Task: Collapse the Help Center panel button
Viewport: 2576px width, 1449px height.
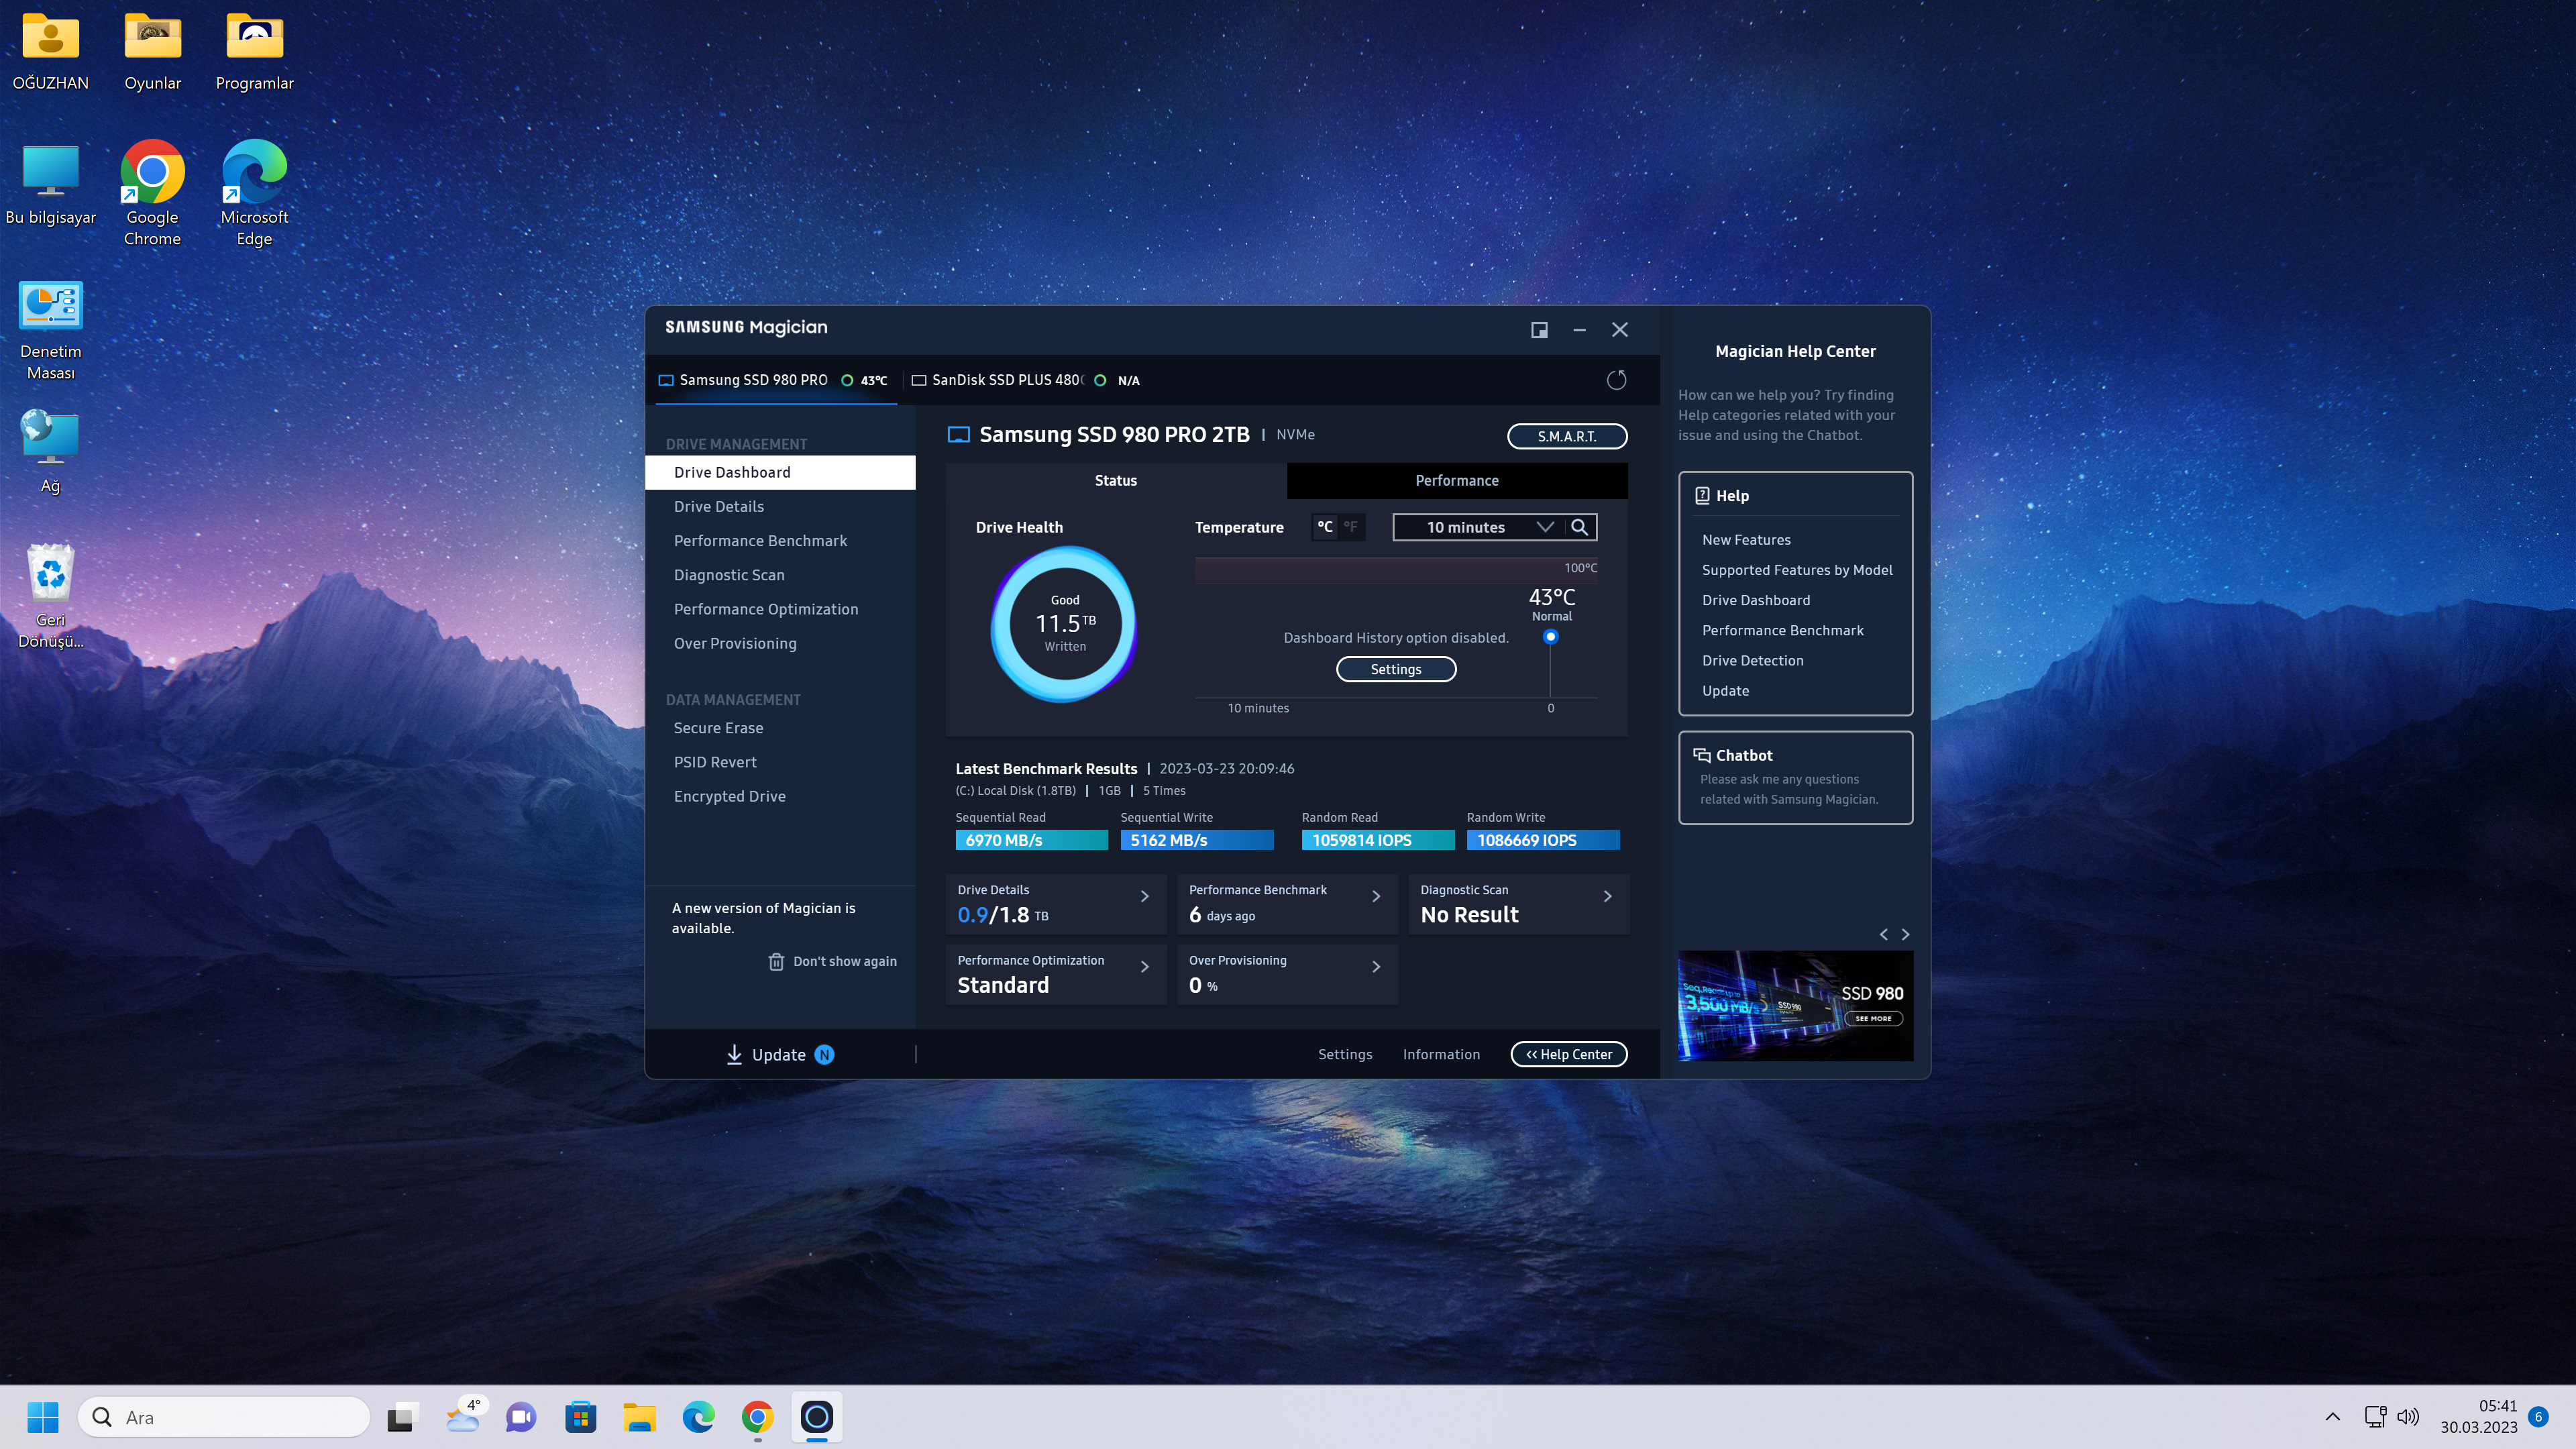Action: click(x=1568, y=1054)
